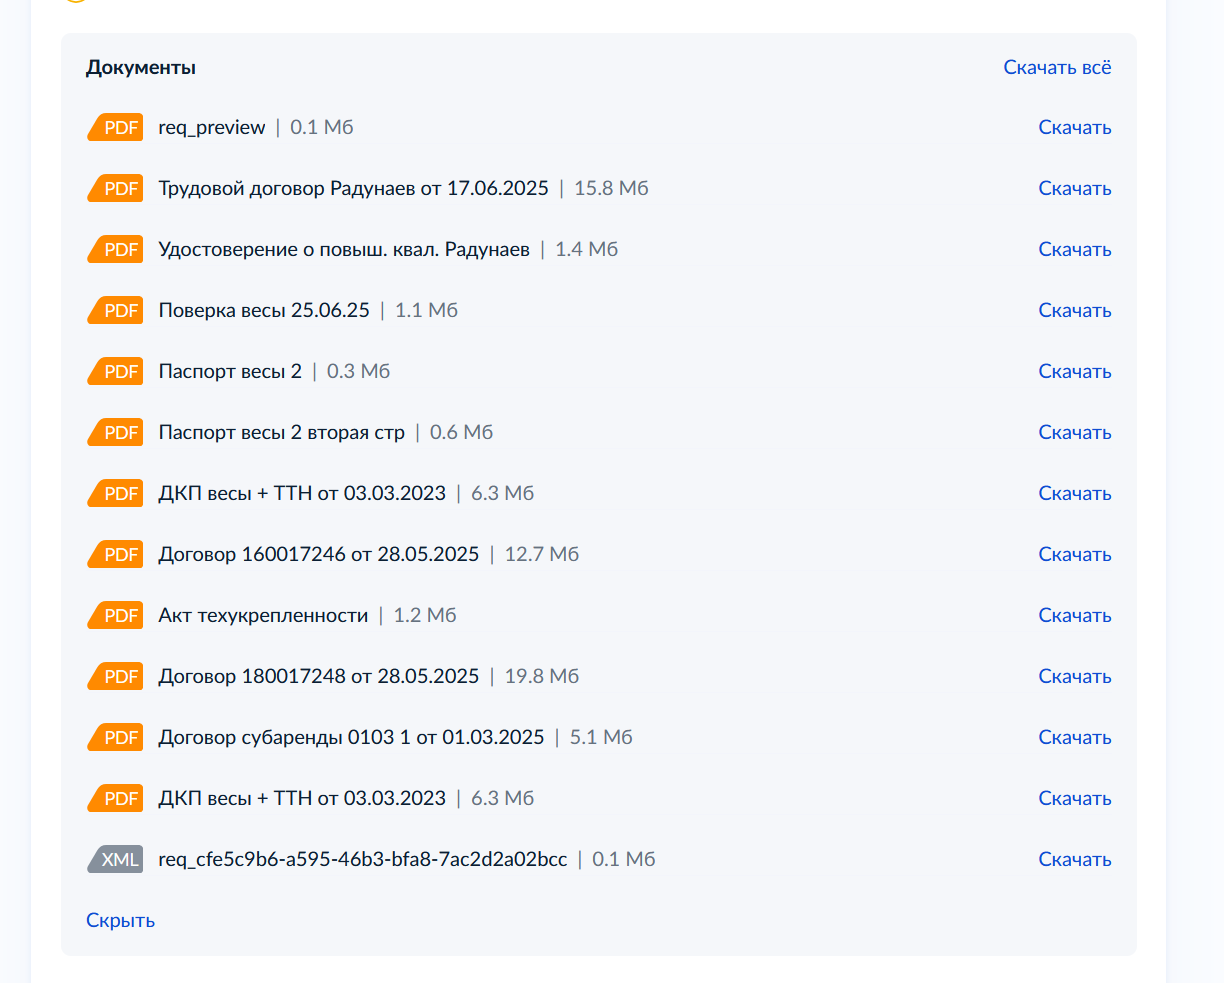The image size is (1224, 983).
Task: Download the req_preview file
Action: point(1075,127)
